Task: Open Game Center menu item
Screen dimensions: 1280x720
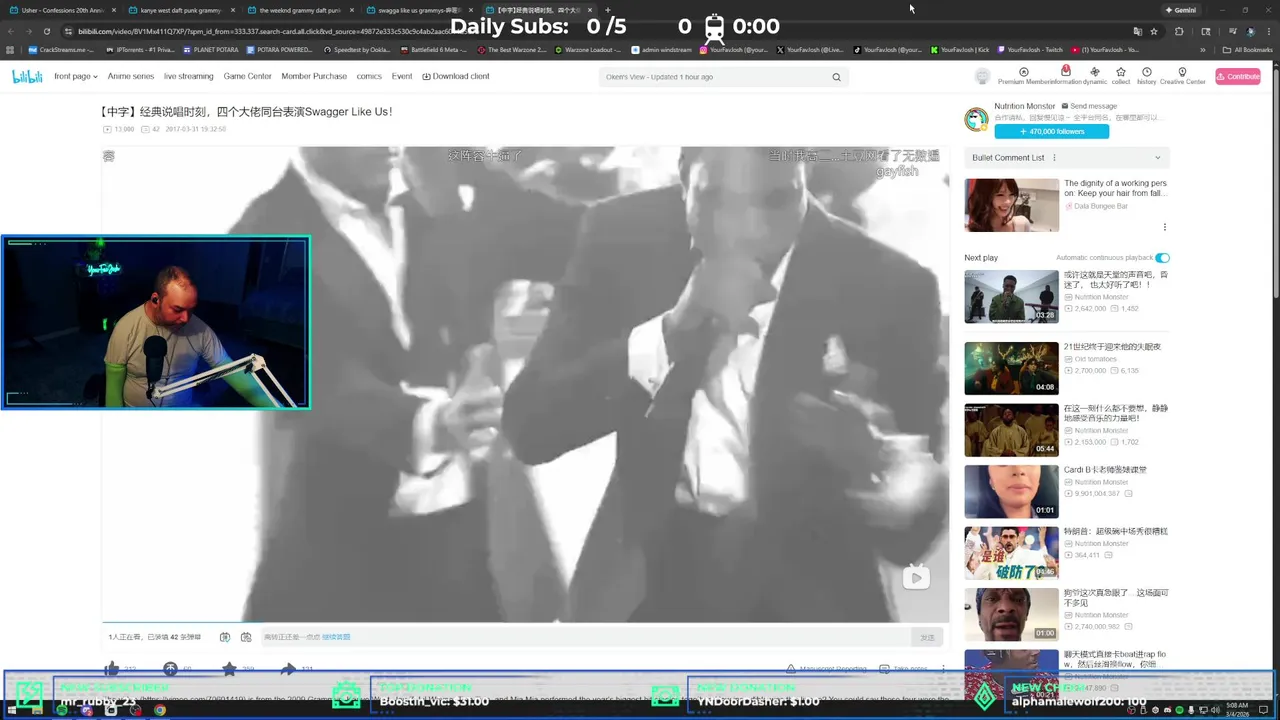Action: [x=247, y=76]
